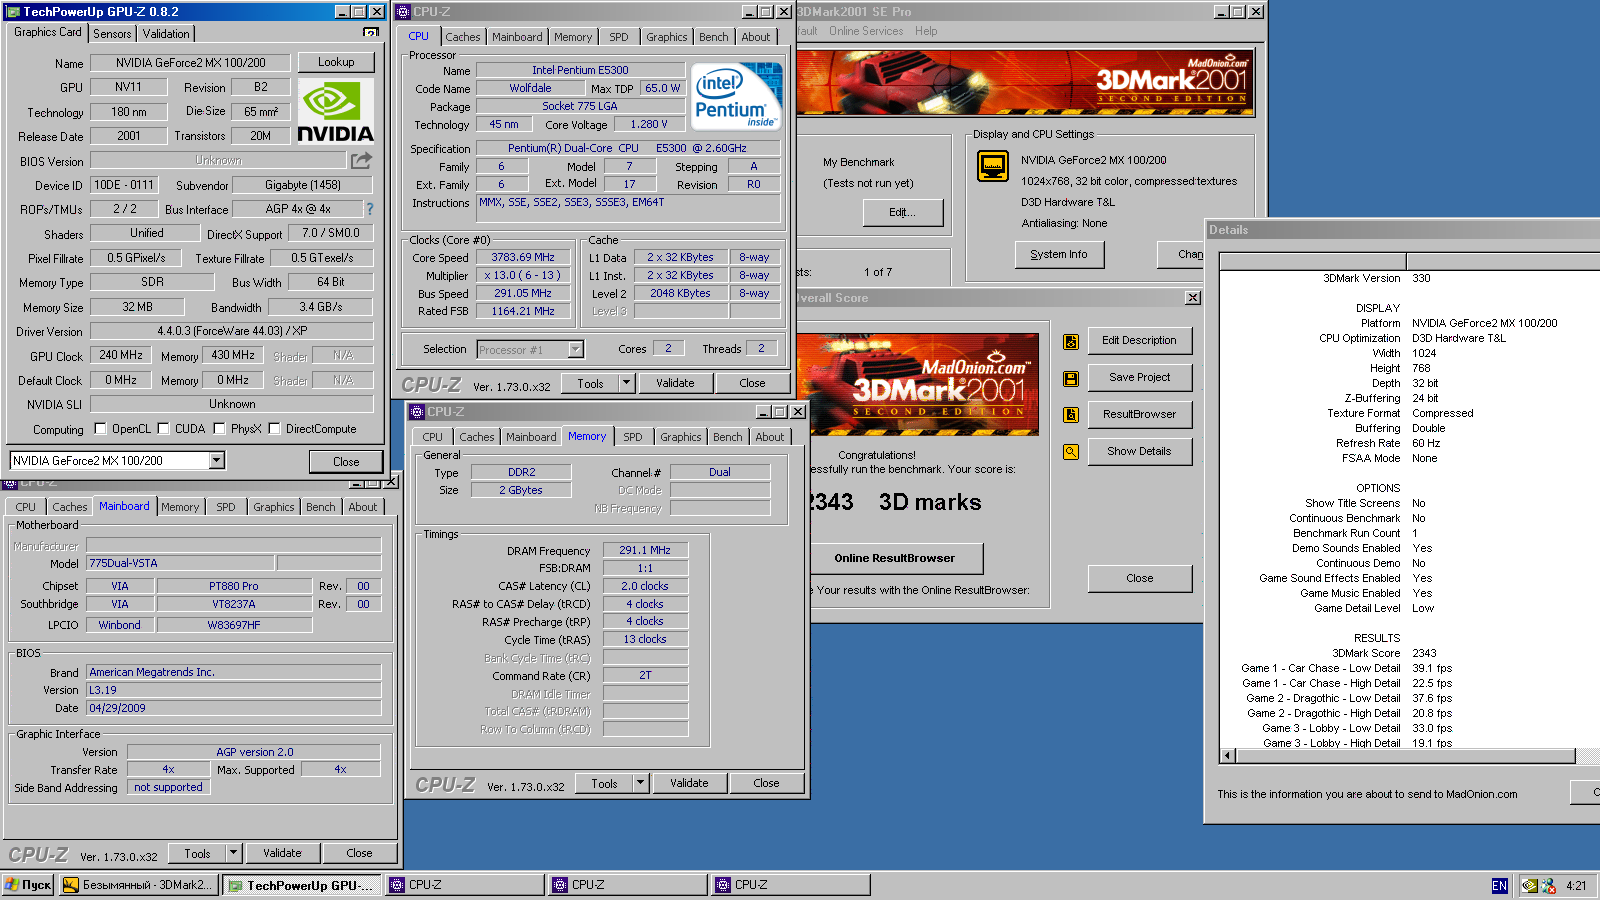
Task: Click the Lookup button in GPU-Z
Action: [x=336, y=62]
